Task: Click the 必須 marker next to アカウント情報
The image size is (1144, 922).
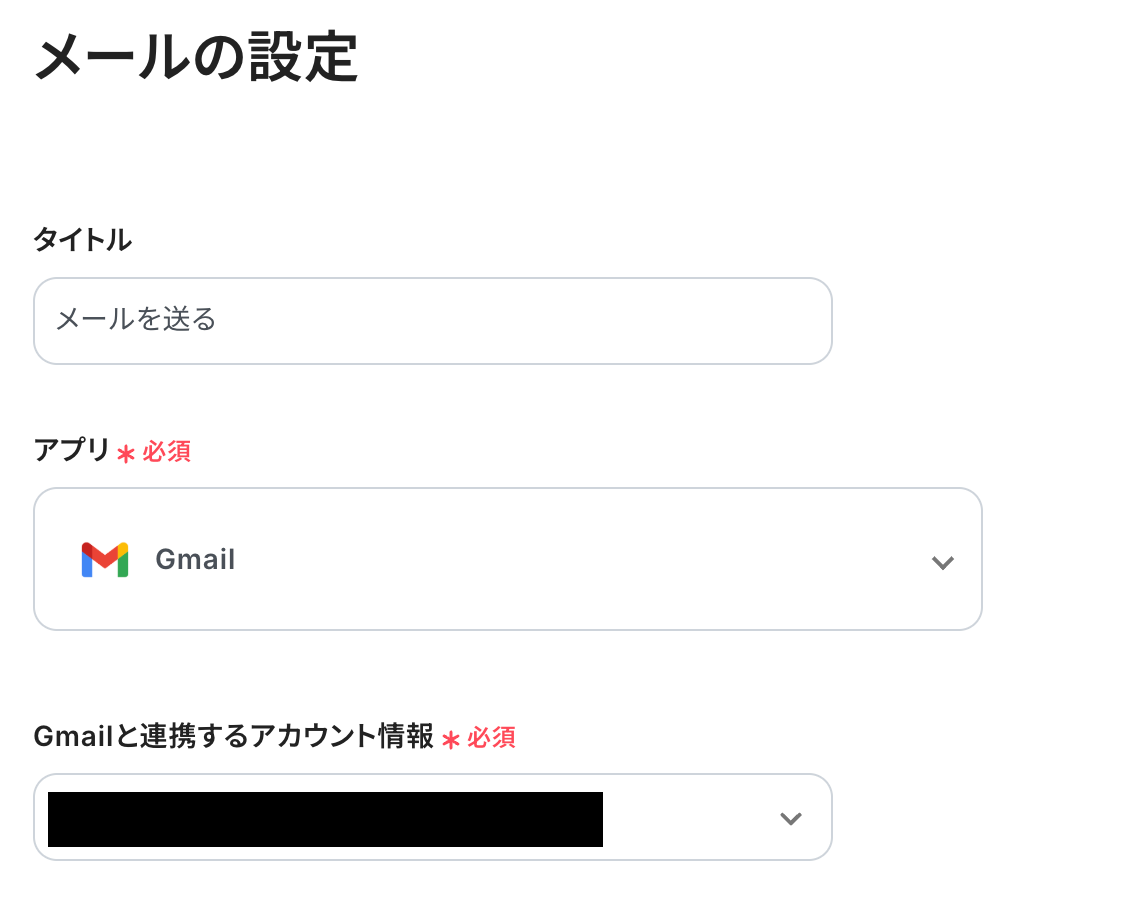Action: (x=491, y=739)
